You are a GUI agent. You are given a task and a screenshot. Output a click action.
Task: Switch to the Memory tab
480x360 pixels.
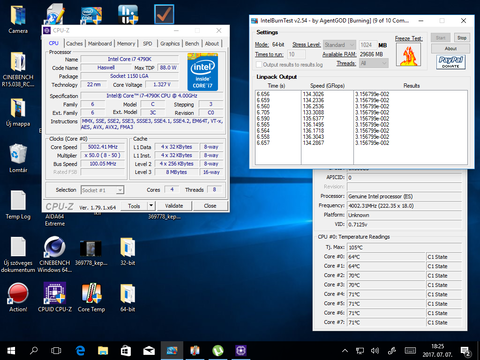click(126, 44)
